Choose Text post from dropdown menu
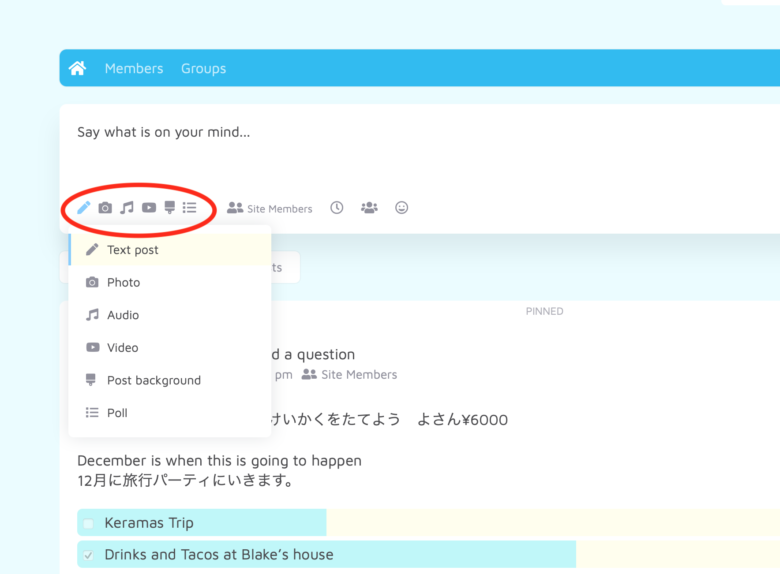This screenshot has width=780, height=574. 133,250
